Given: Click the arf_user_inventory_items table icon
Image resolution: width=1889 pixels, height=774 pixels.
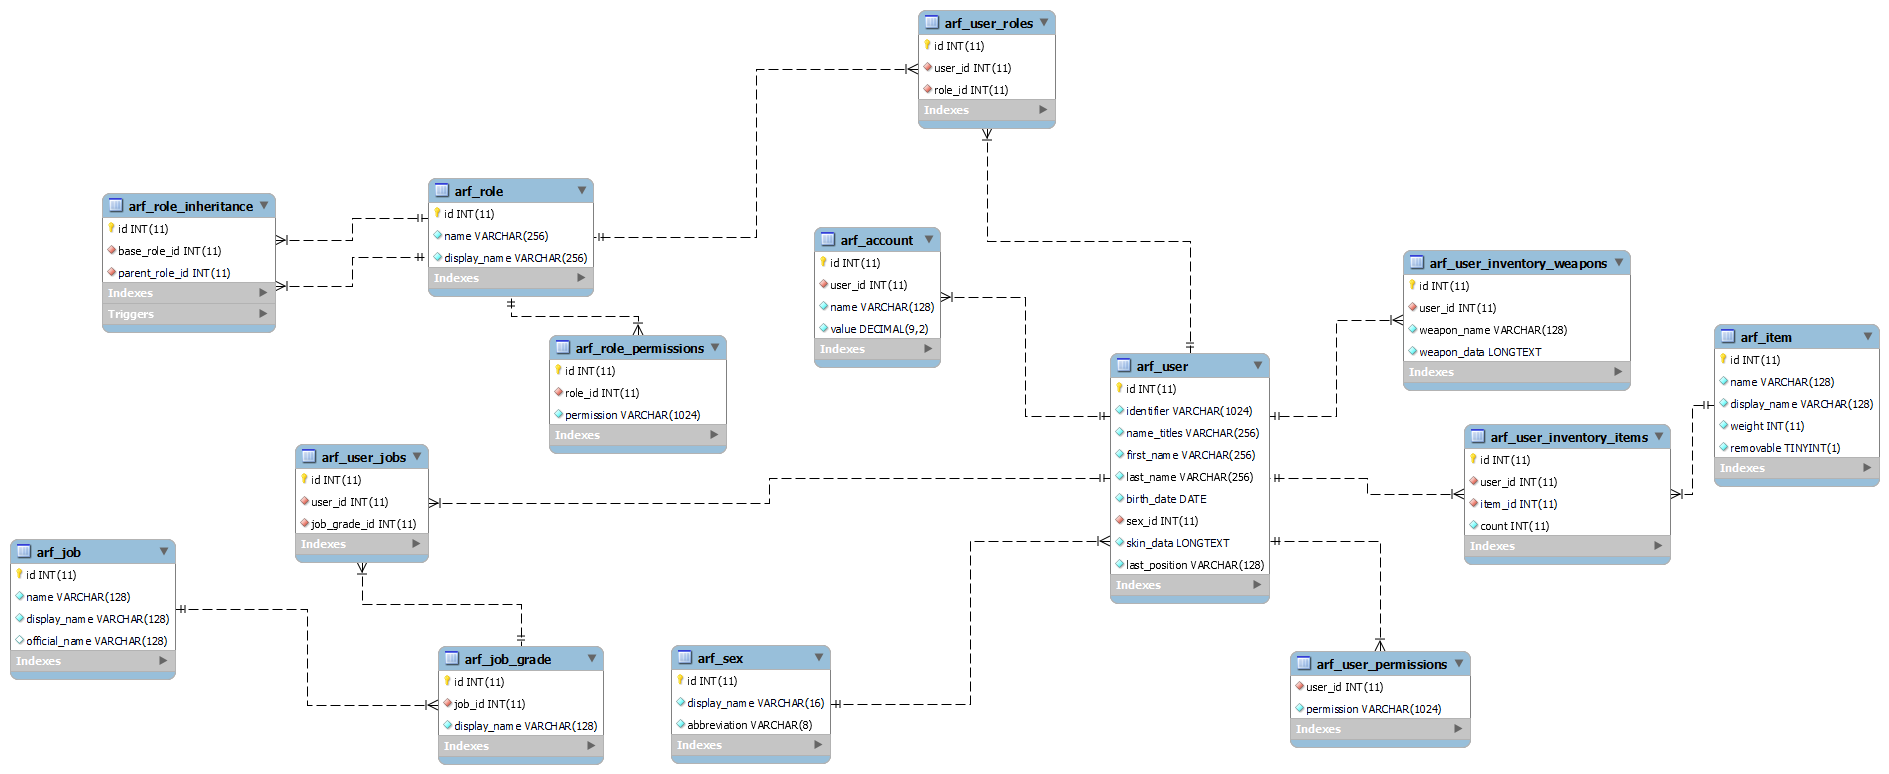Looking at the screenshot, I should [x=1478, y=436].
